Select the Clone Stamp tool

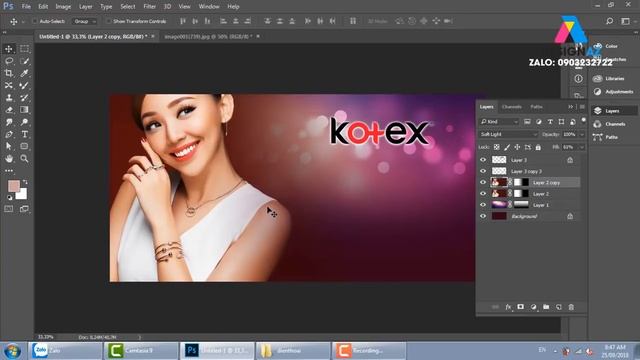[x=9, y=98]
